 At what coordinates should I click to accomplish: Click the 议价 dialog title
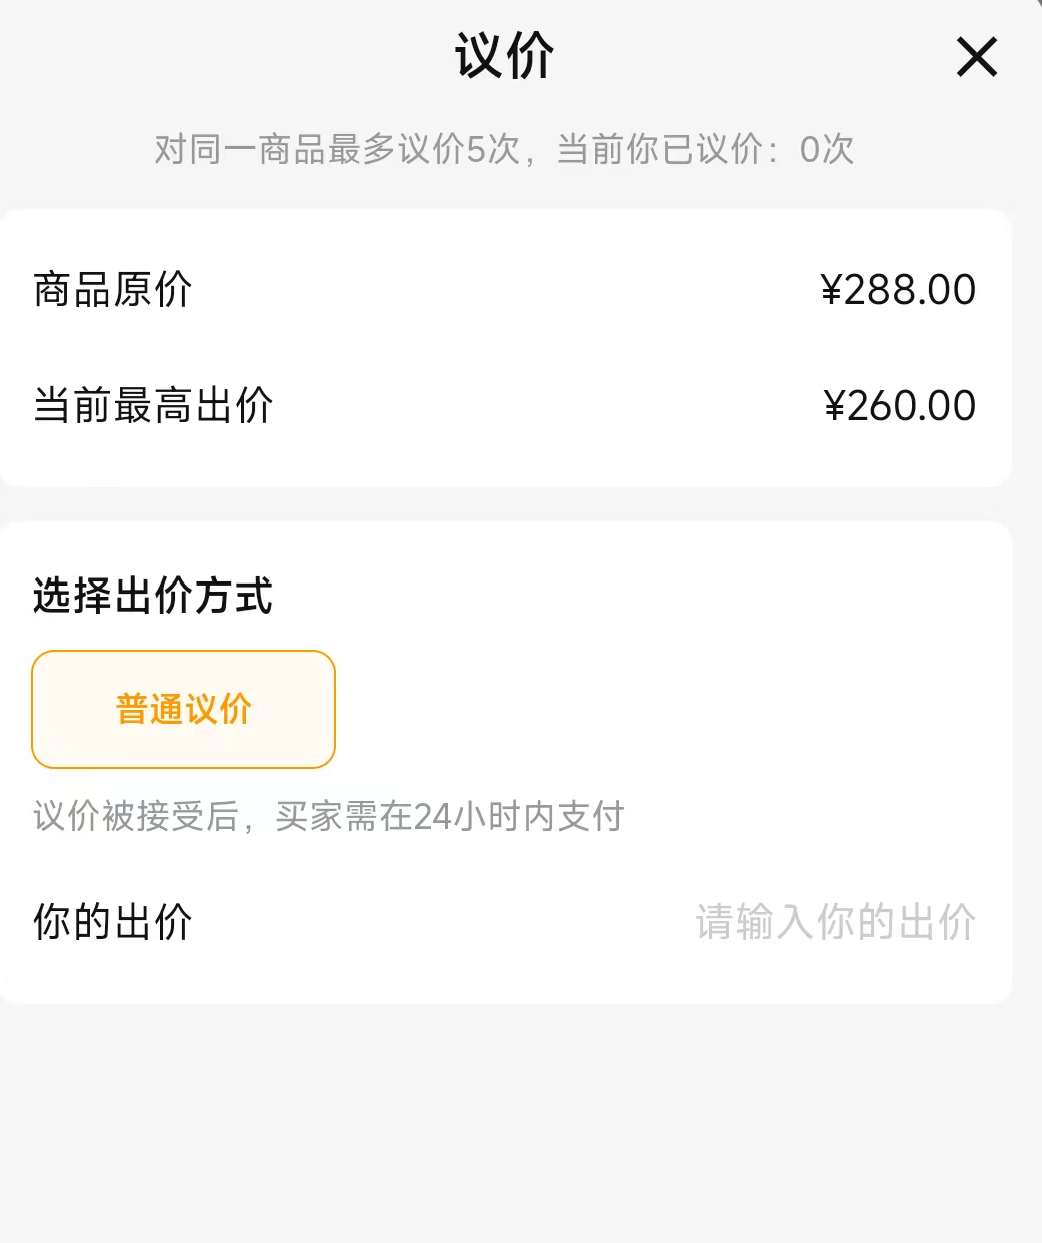pyautogui.click(x=504, y=56)
